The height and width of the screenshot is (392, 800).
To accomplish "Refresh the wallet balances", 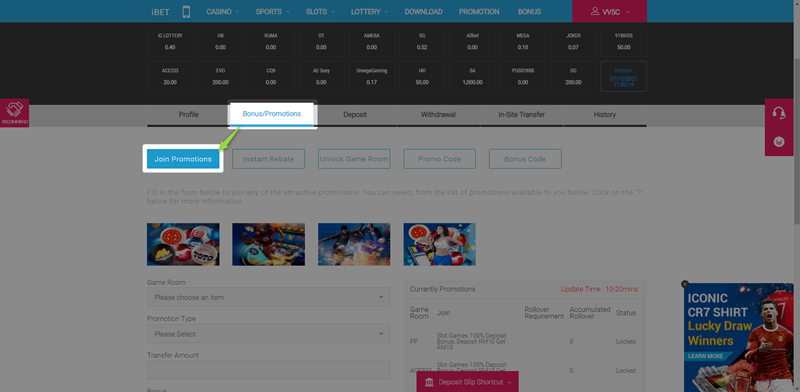I will (x=623, y=77).
